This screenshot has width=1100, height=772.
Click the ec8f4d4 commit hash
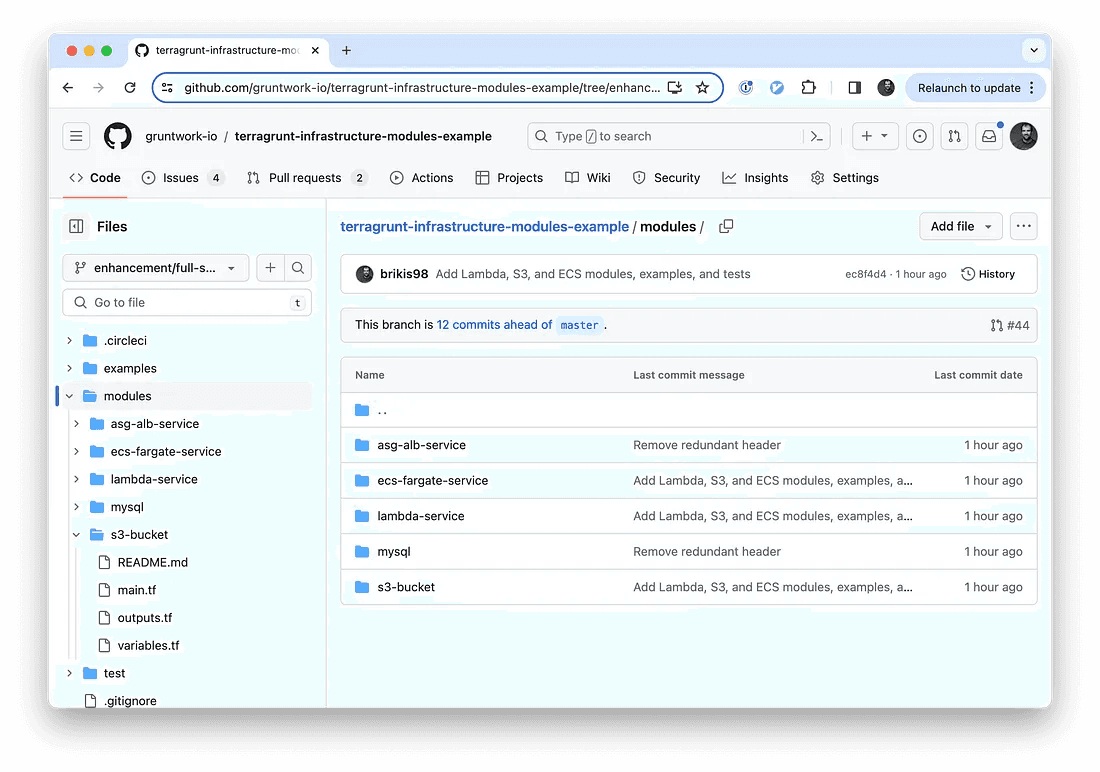tap(866, 274)
